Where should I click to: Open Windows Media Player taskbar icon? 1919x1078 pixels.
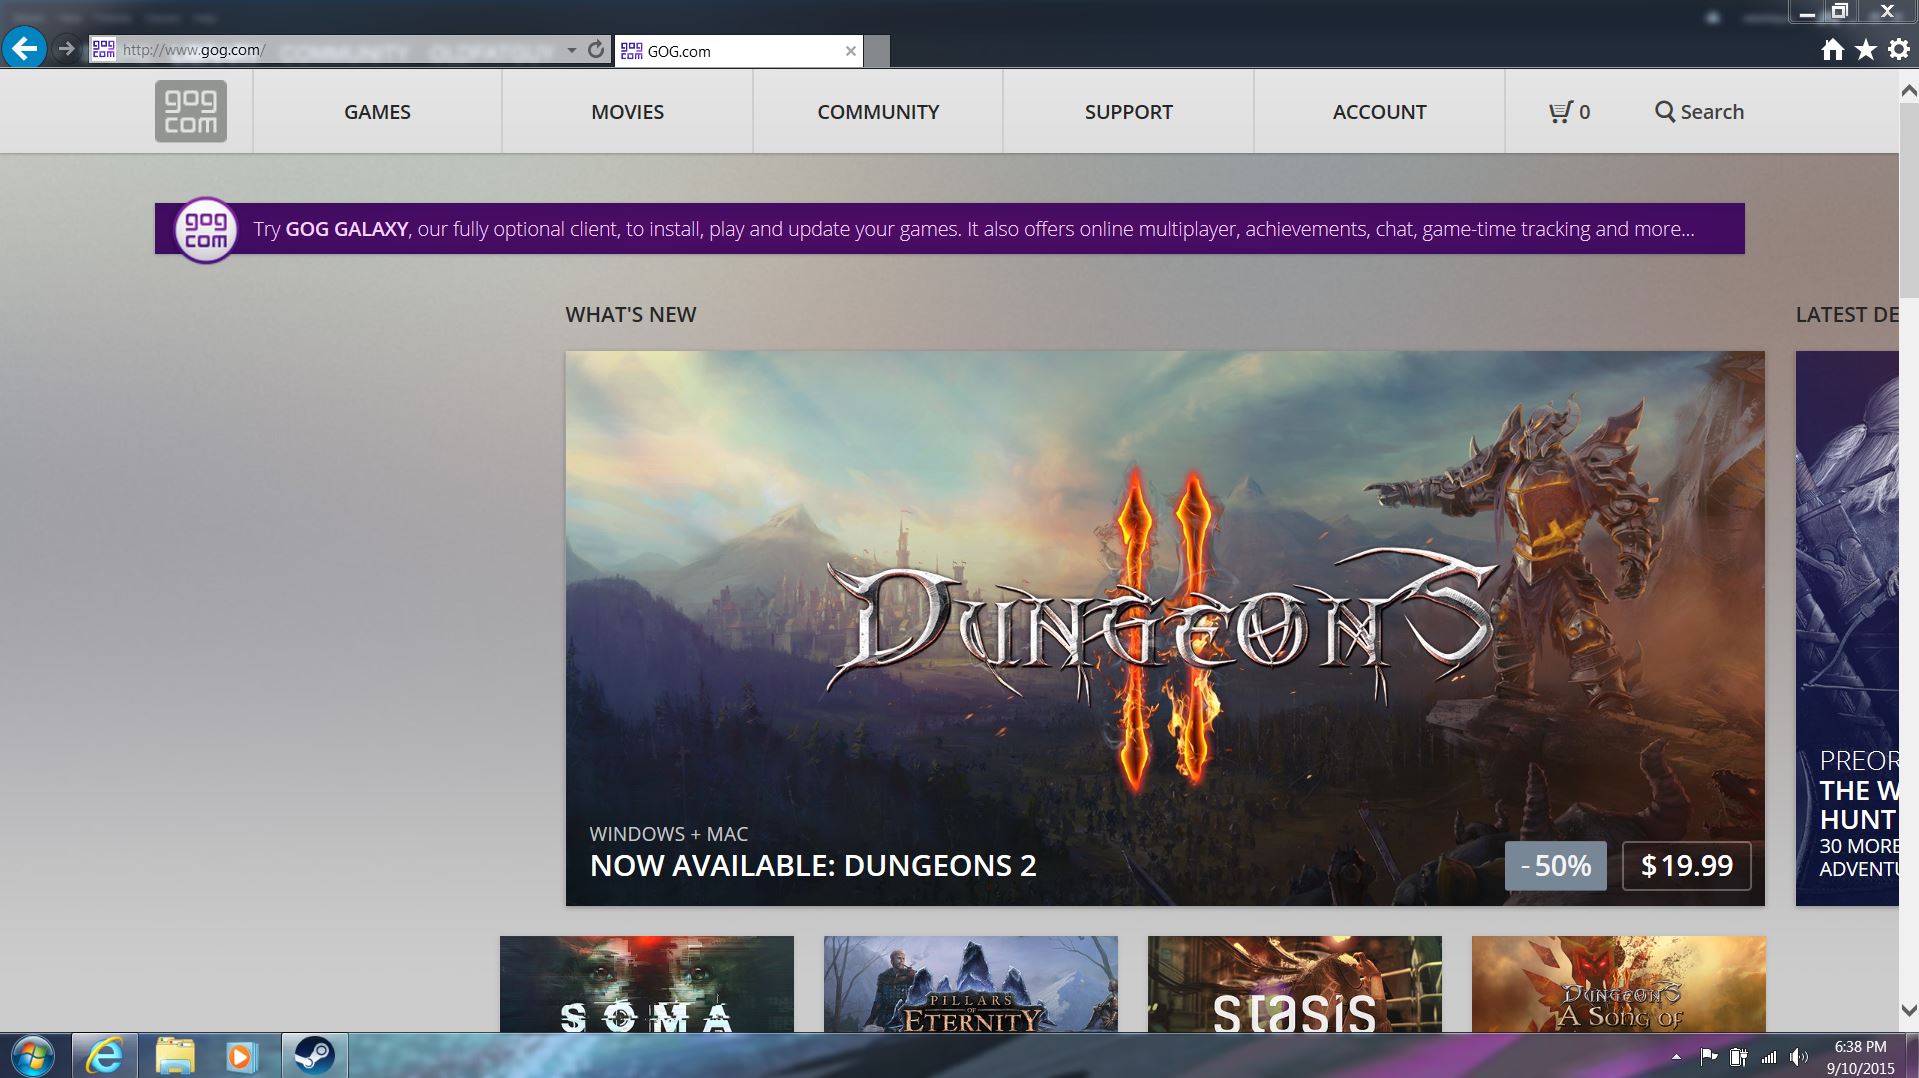pos(241,1056)
